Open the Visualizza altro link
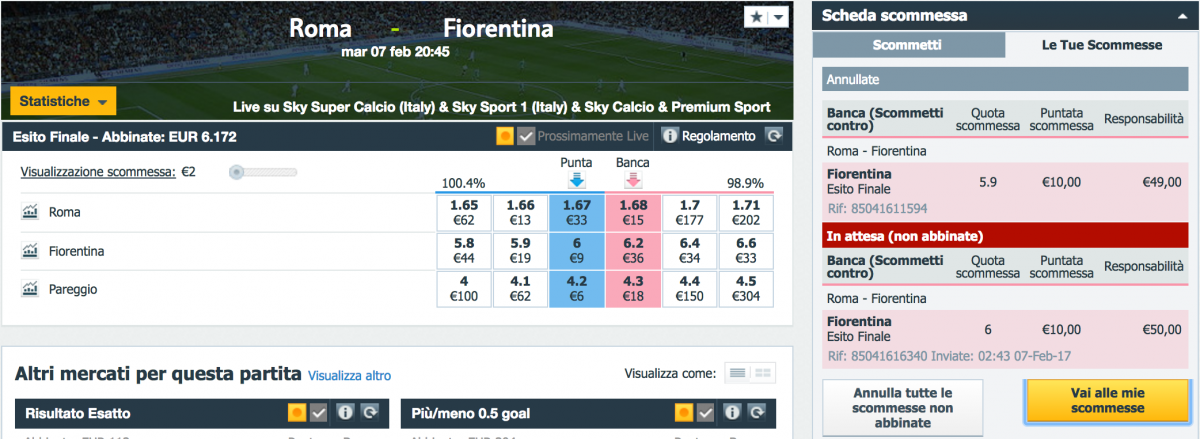 pos(349,376)
